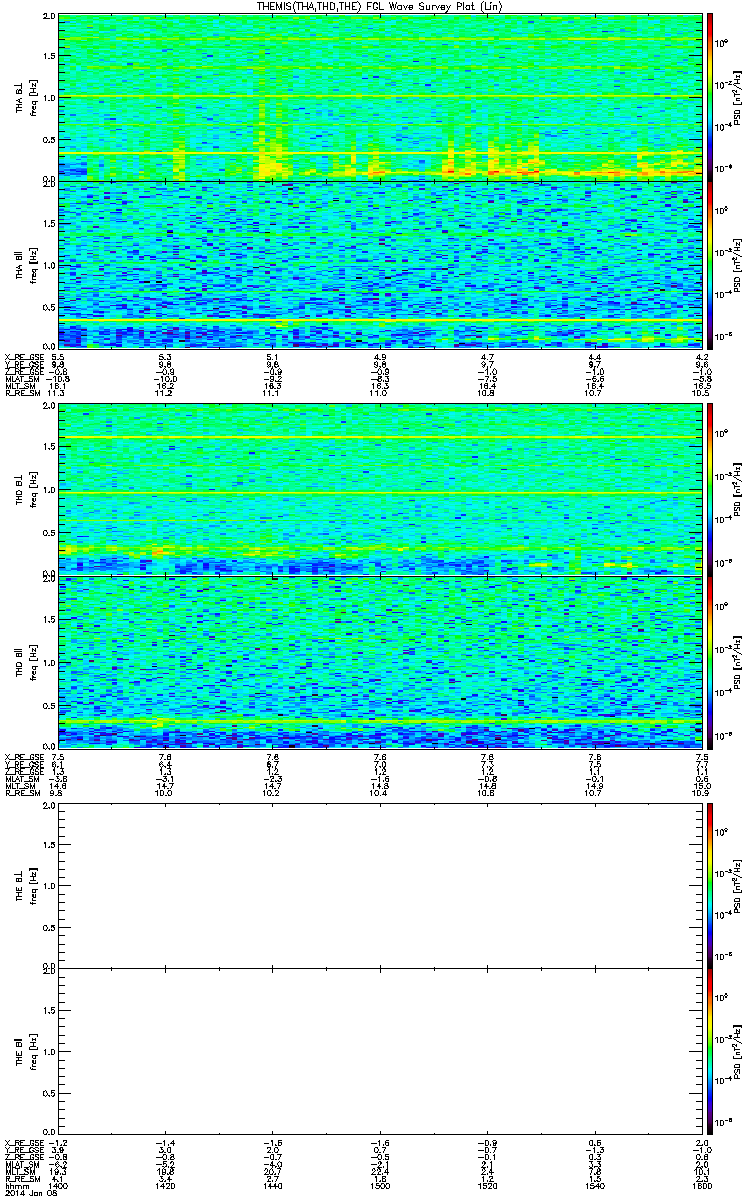Click the 'THD BL freq [Hz]' axis label
Viewport: 750px width, 1200px height.
26,490
